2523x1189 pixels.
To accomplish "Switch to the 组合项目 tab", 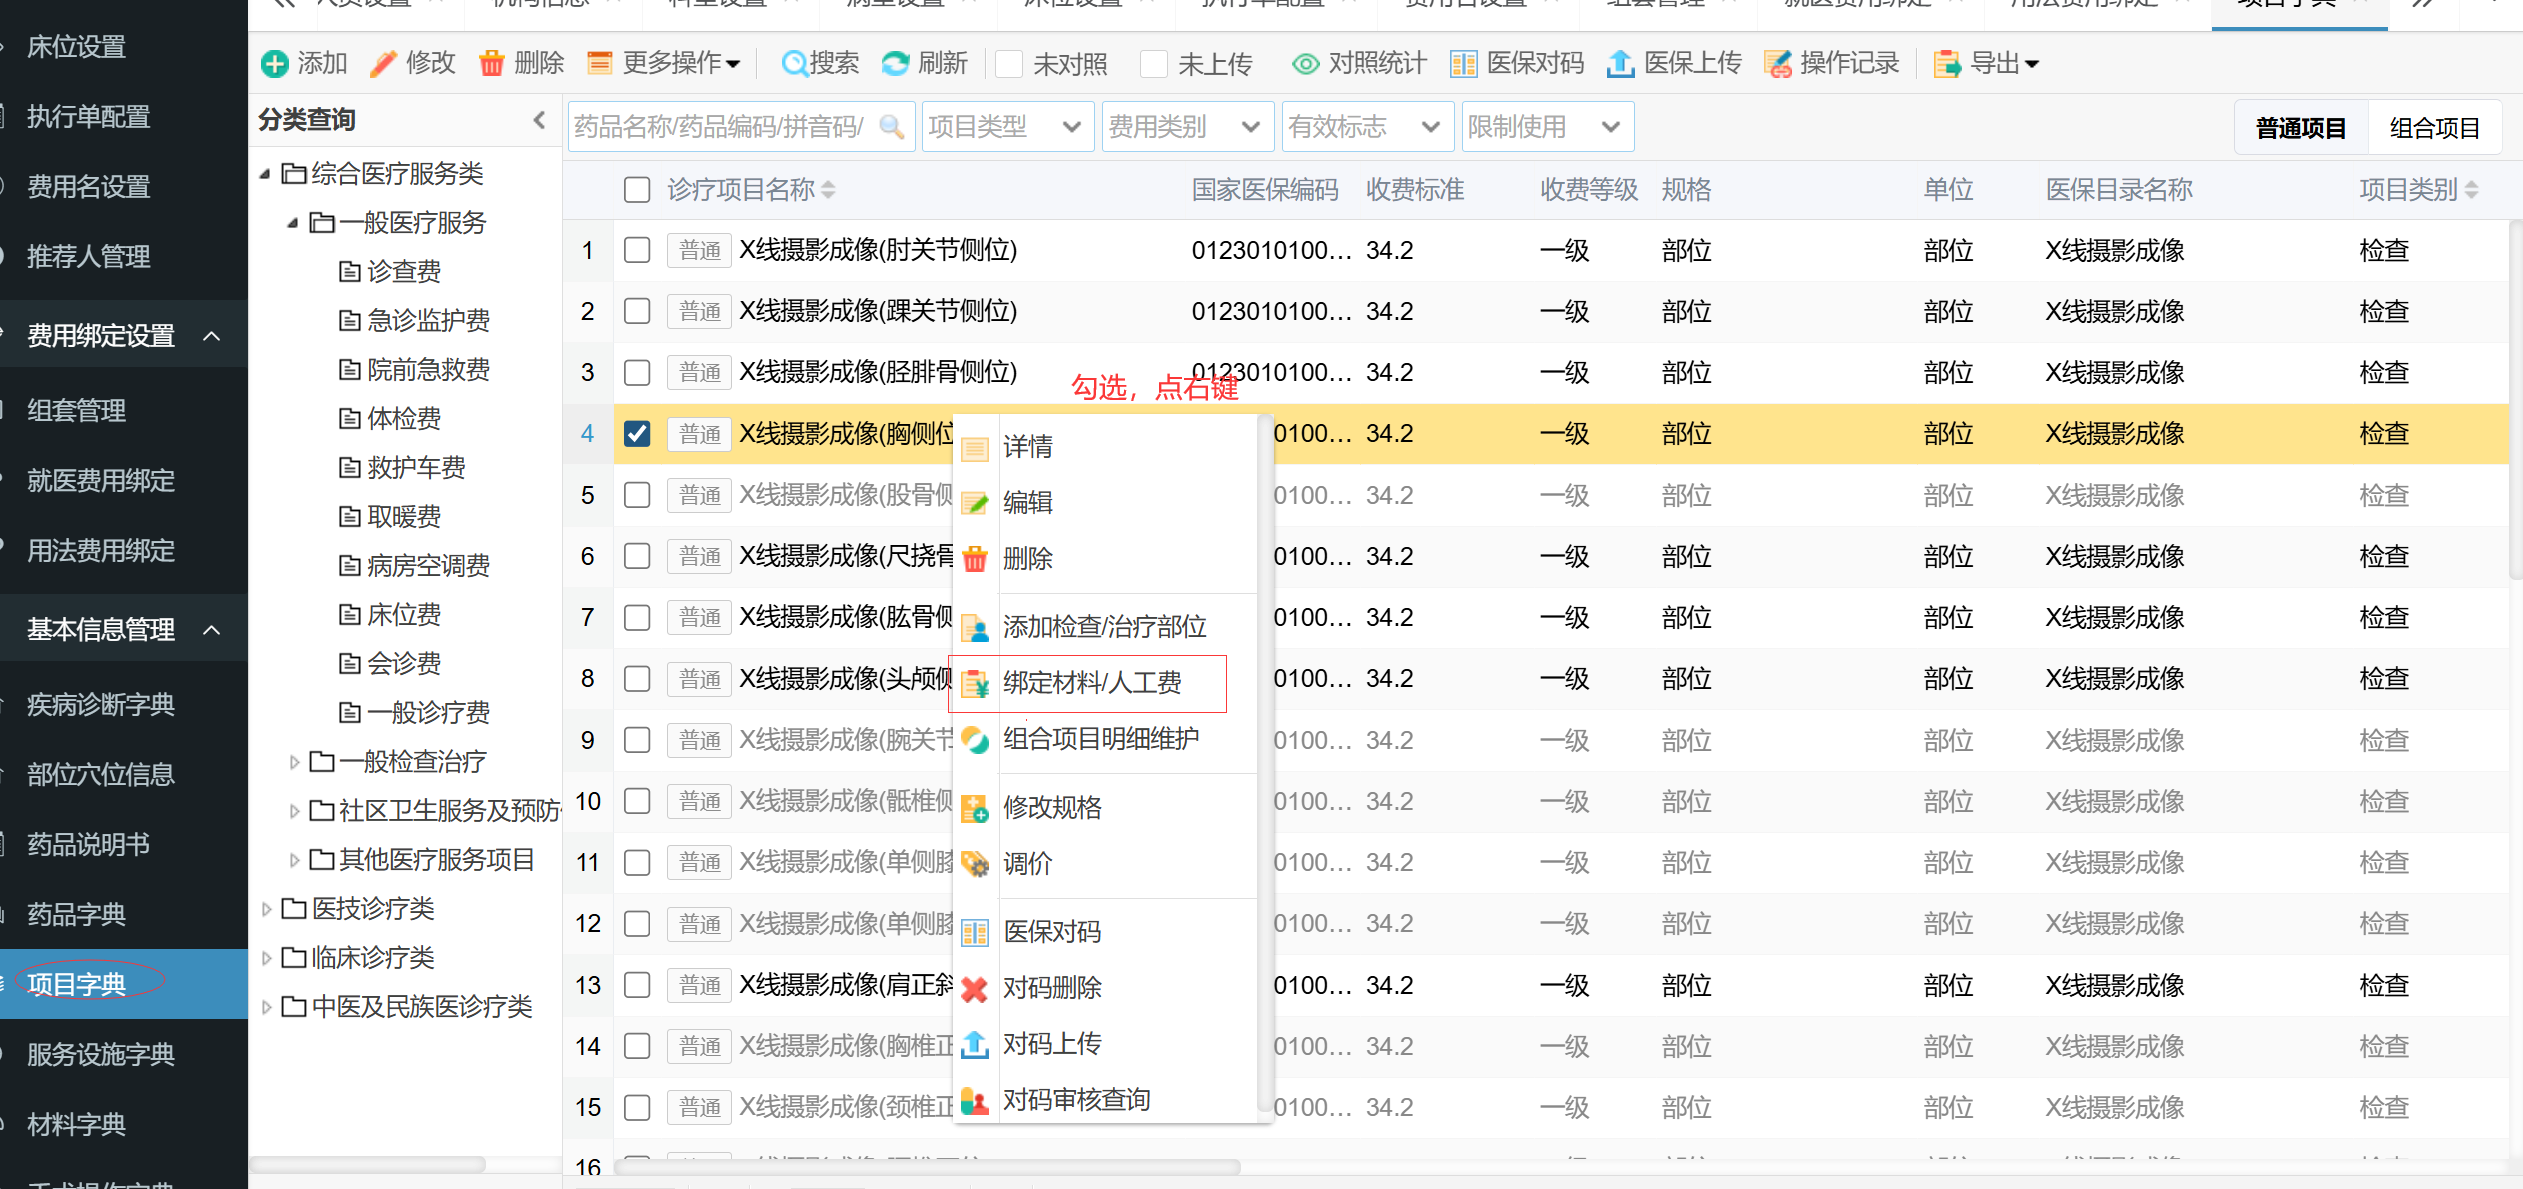I will tap(2434, 128).
